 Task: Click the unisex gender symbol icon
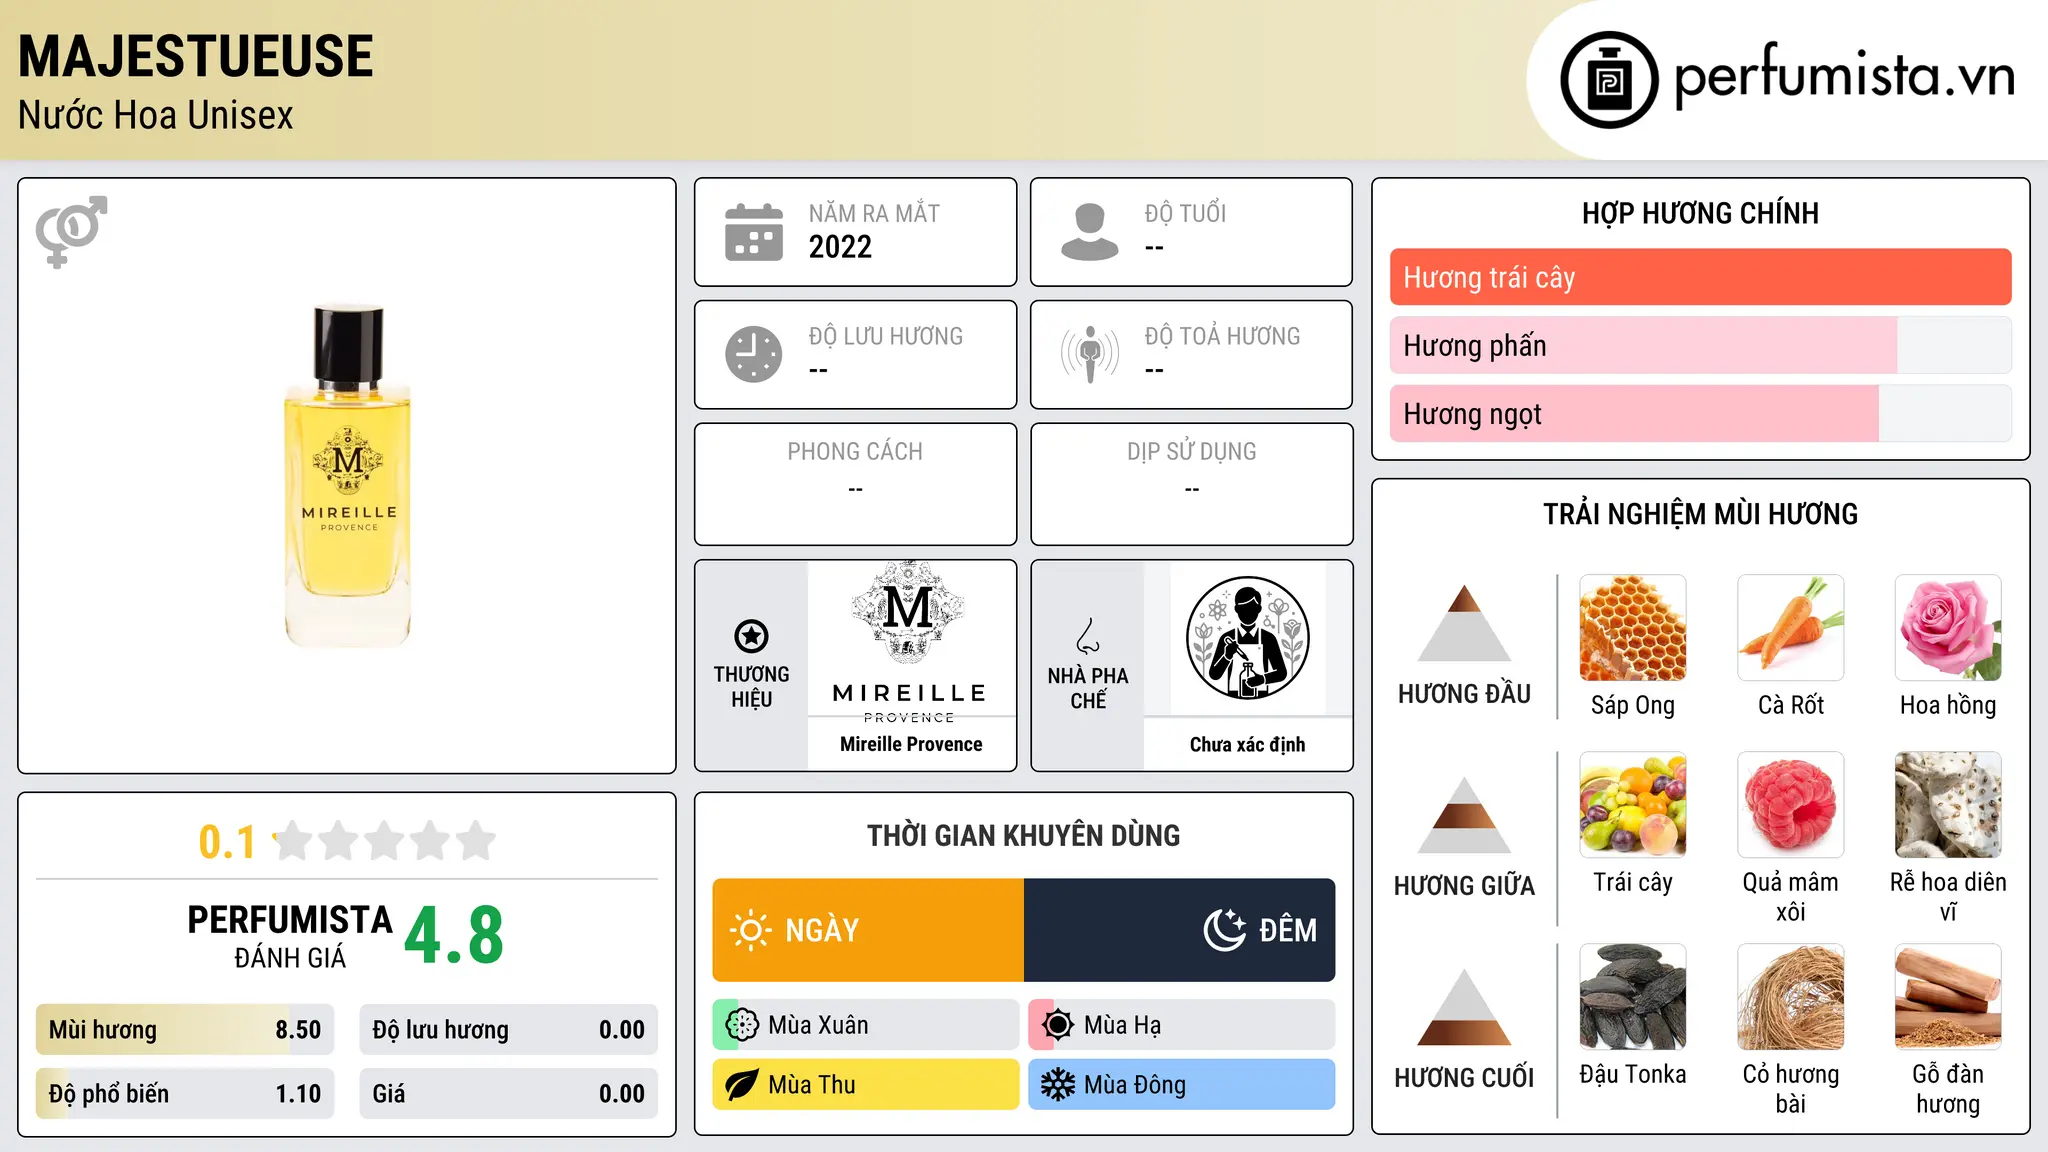(x=71, y=232)
